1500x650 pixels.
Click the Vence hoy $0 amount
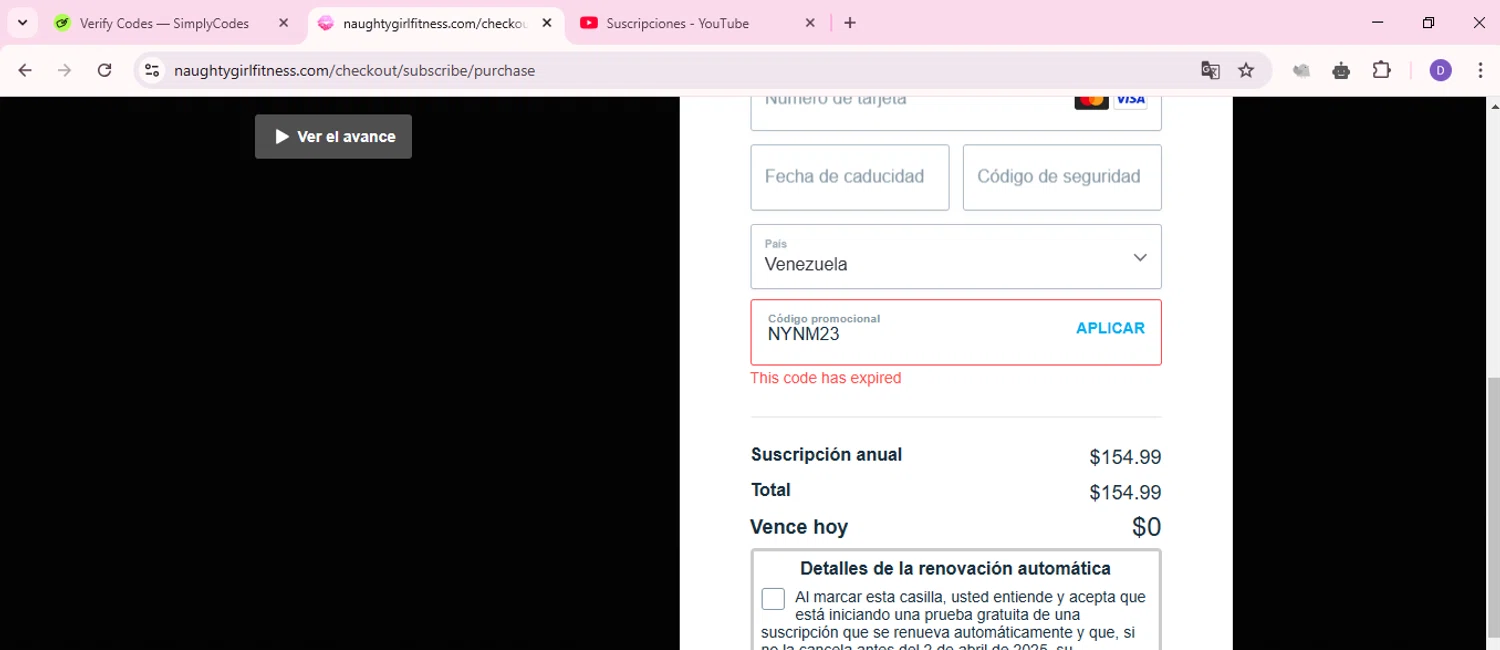pyautogui.click(x=1146, y=527)
